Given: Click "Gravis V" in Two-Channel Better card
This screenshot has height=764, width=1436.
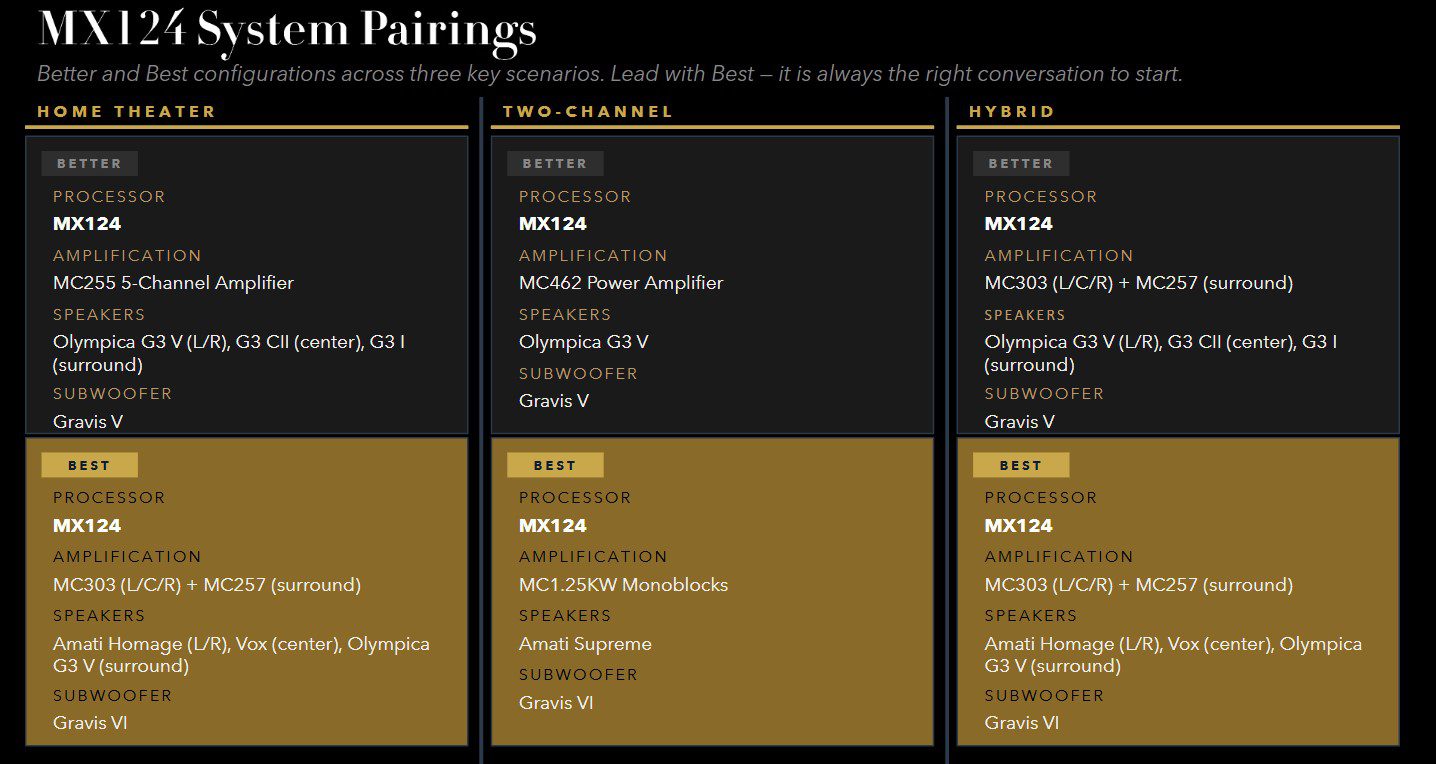Looking at the screenshot, I should (x=554, y=401).
